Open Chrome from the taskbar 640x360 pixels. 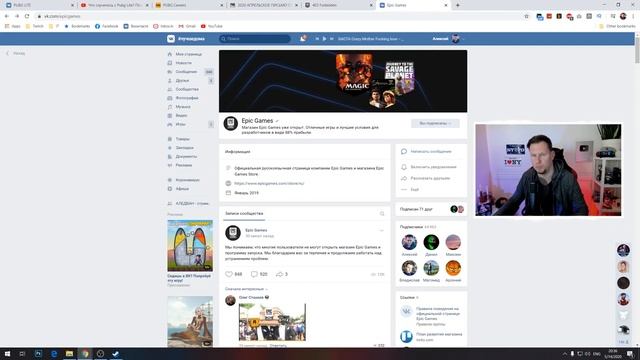point(85,354)
